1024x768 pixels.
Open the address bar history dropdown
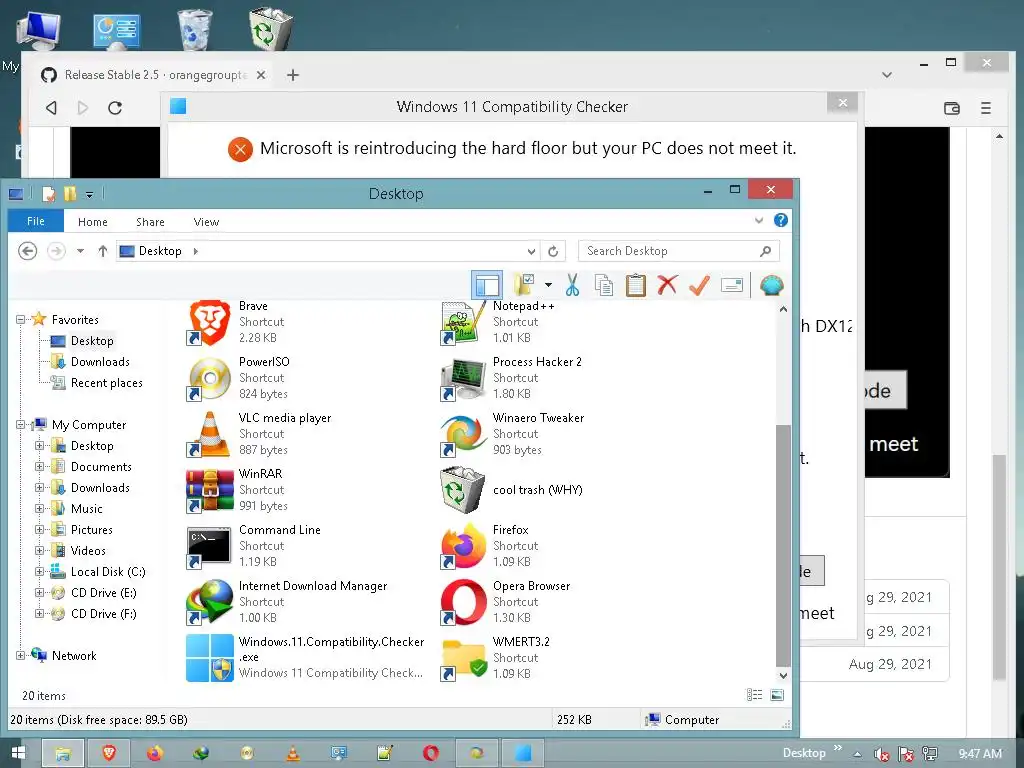tap(532, 251)
